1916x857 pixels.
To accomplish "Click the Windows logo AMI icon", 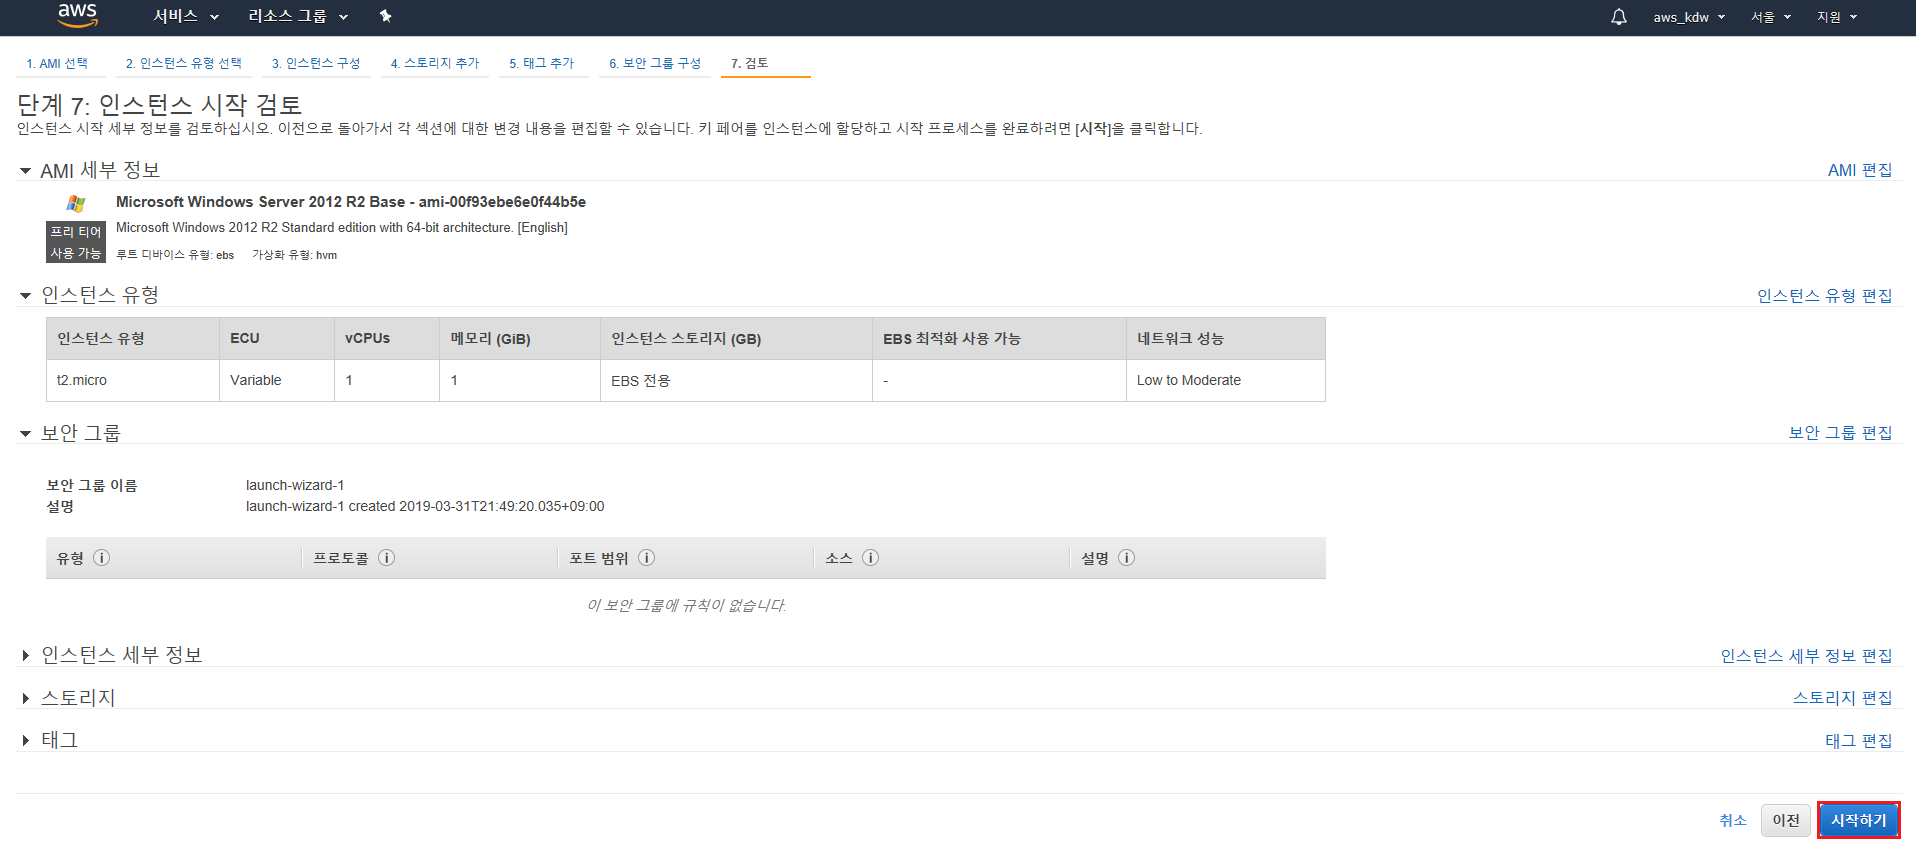I will coord(76,203).
